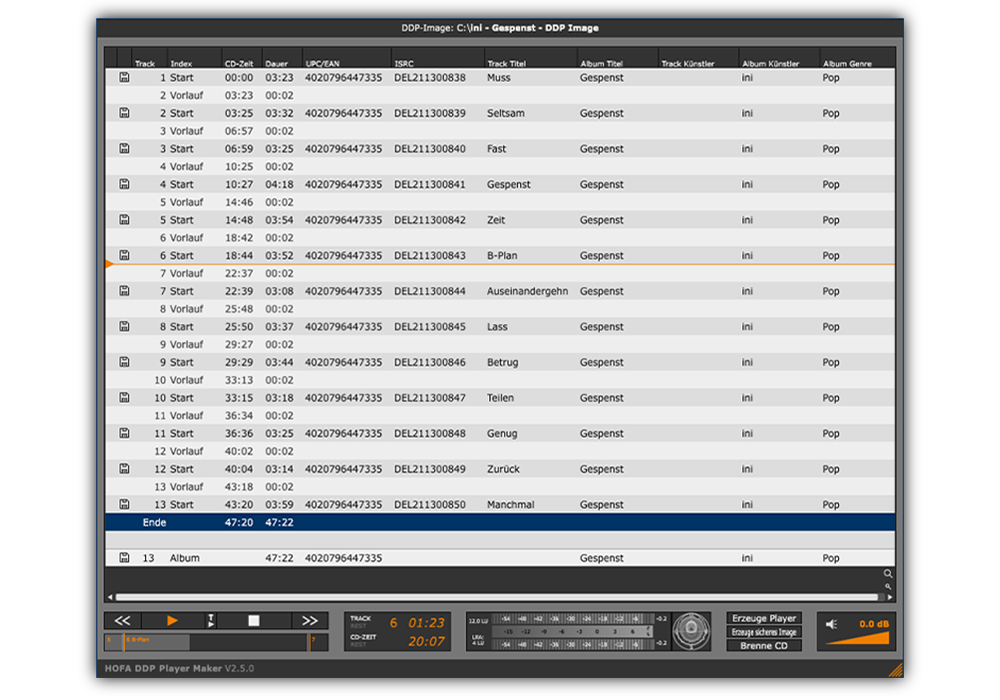Click the LRA loudness range meter

[571, 632]
